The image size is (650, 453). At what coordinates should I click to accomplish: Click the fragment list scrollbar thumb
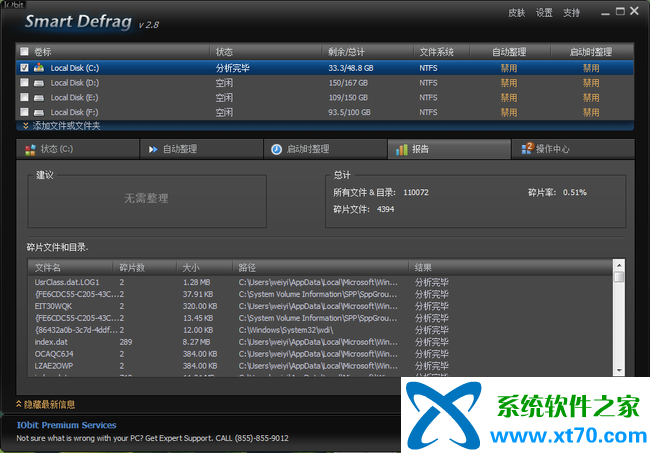[x=619, y=277]
